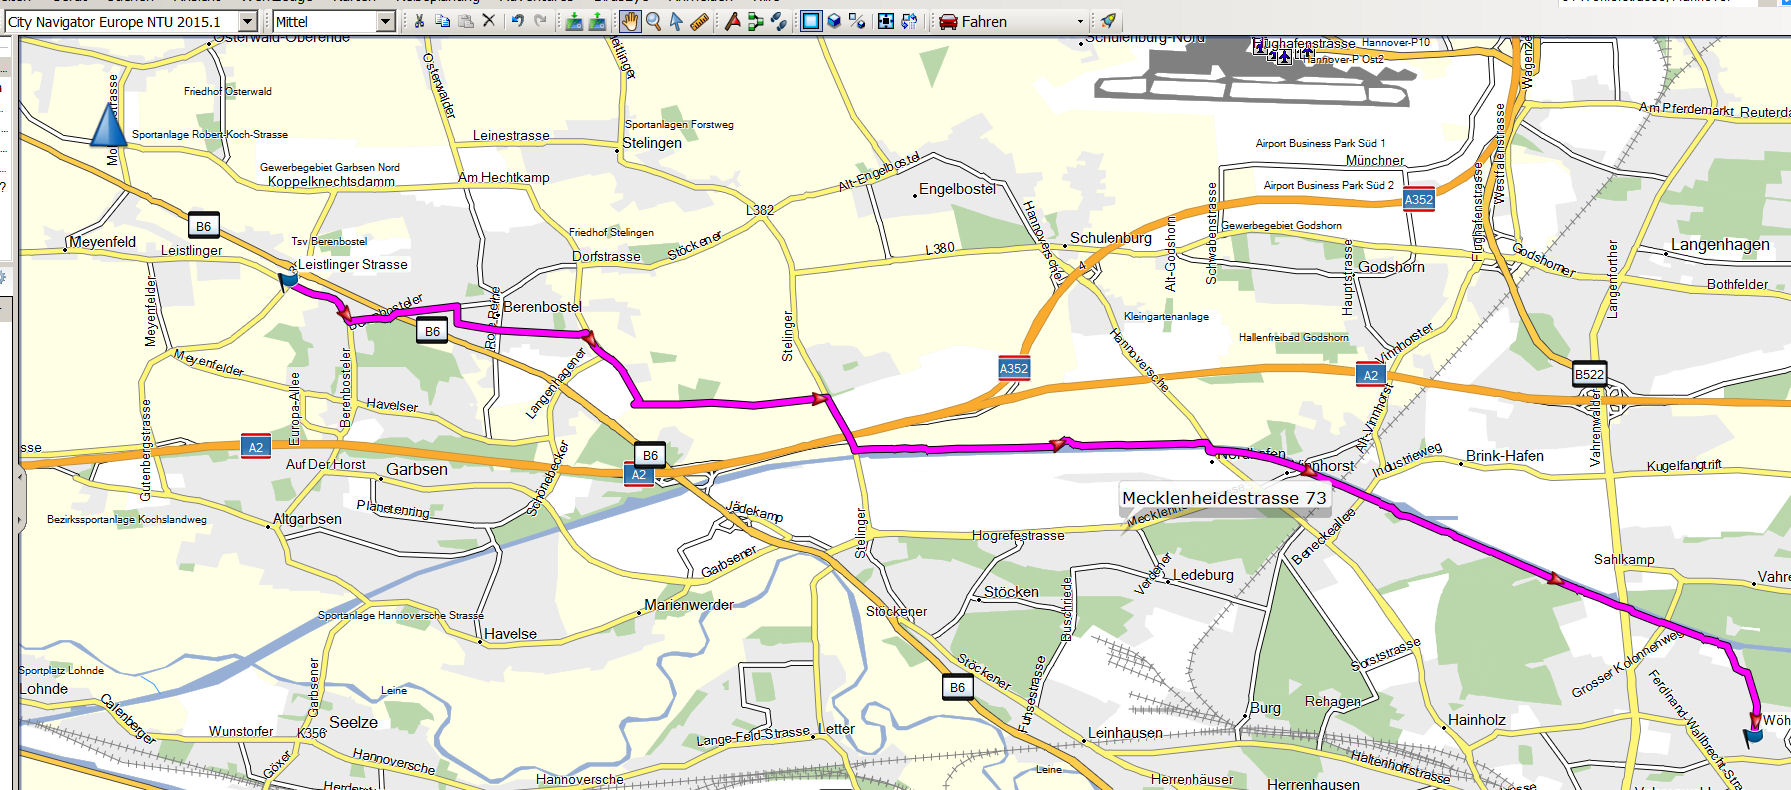The height and width of the screenshot is (790, 1791).
Task: Click the Undo arrow
Action: point(517,21)
